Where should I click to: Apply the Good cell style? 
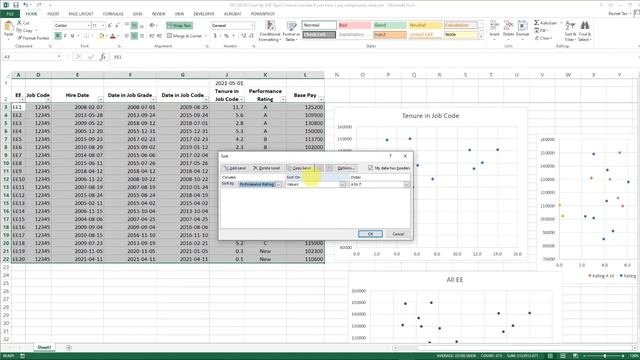tap(389, 25)
